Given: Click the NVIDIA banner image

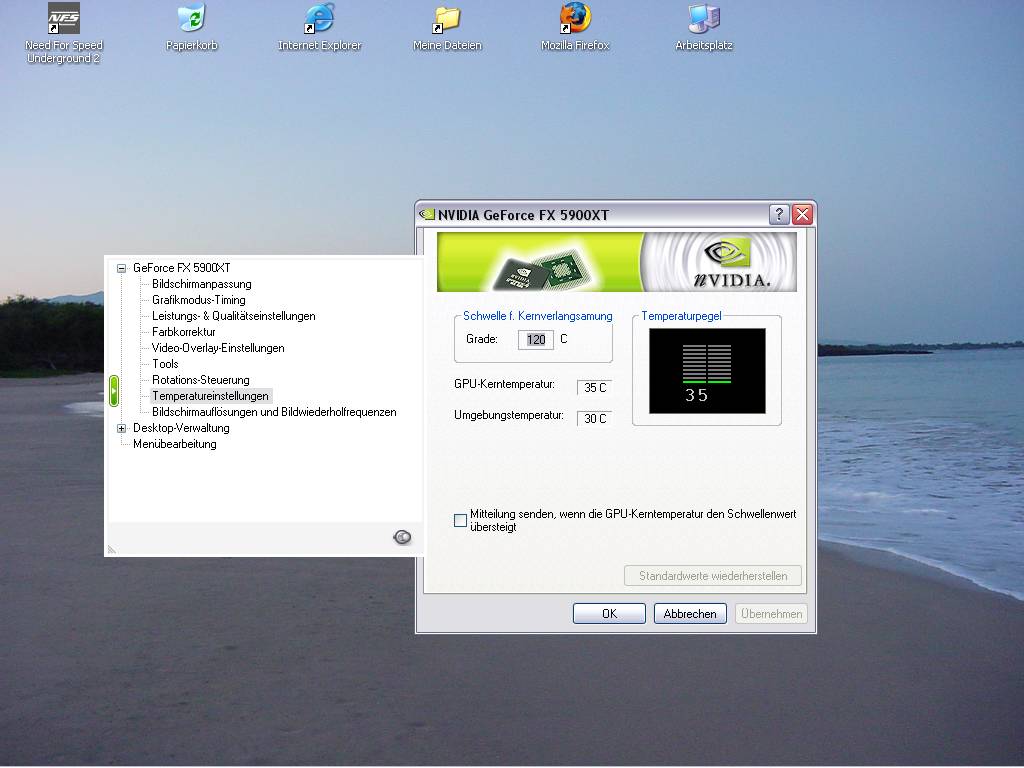Looking at the screenshot, I should pos(616,262).
